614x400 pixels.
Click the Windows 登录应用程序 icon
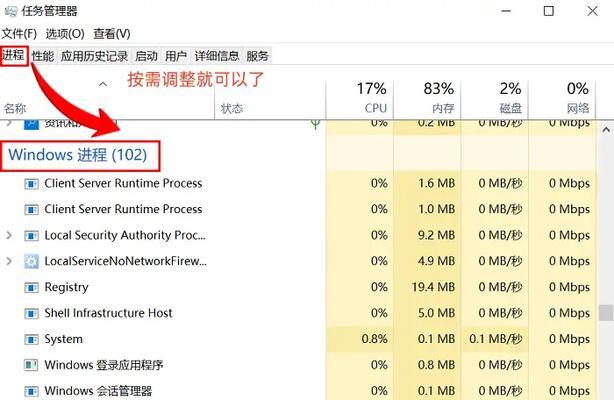pyautogui.click(x=31, y=366)
